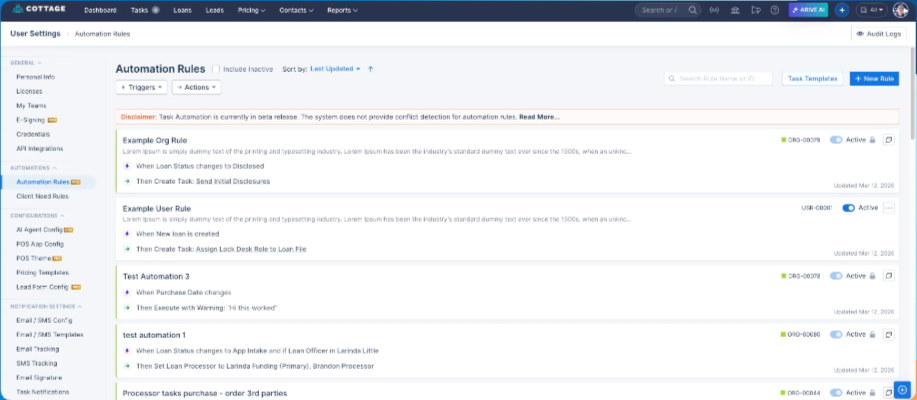Click lock icon on Test Automation 3
This screenshot has height=400, width=917.
pyautogui.click(x=872, y=275)
